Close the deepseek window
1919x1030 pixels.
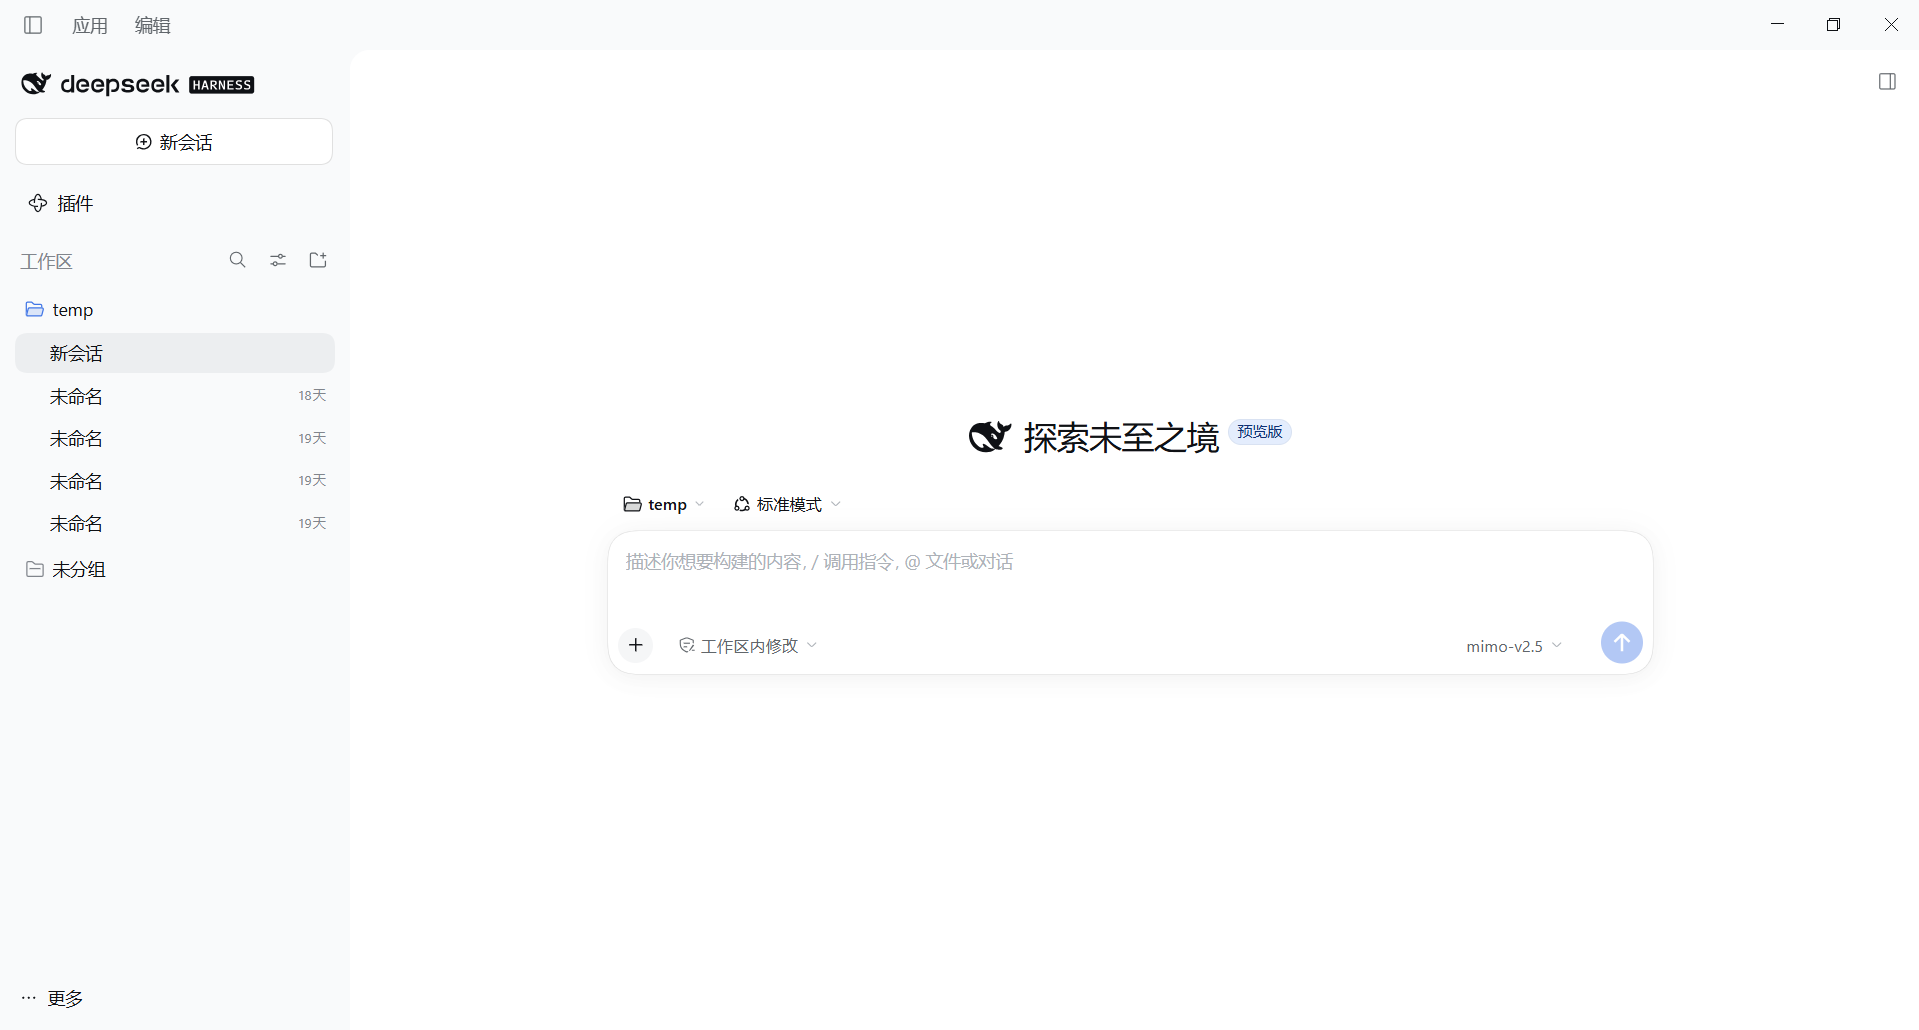[x=1891, y=24]
